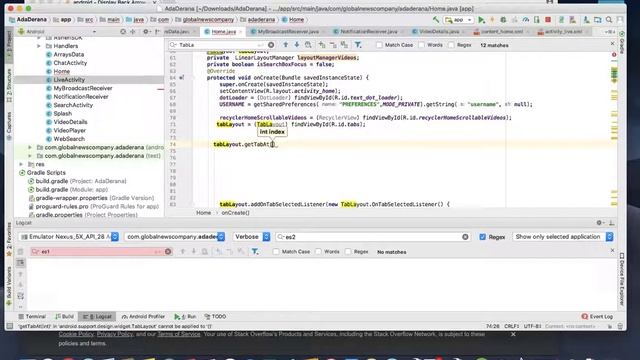Click the Search Everywhere magnifier icon
The width and height of the screenshot is (640, 360).
click(609, 20)
